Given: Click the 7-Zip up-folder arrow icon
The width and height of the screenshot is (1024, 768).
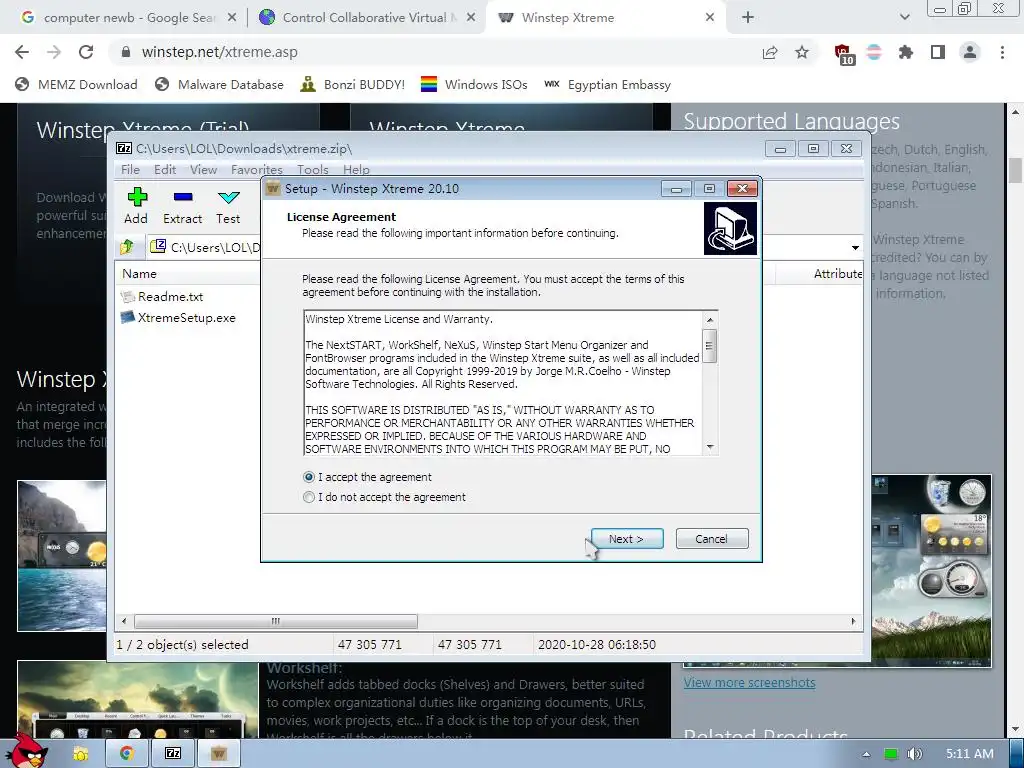Looking at the screenshot, I should point(127,247).
